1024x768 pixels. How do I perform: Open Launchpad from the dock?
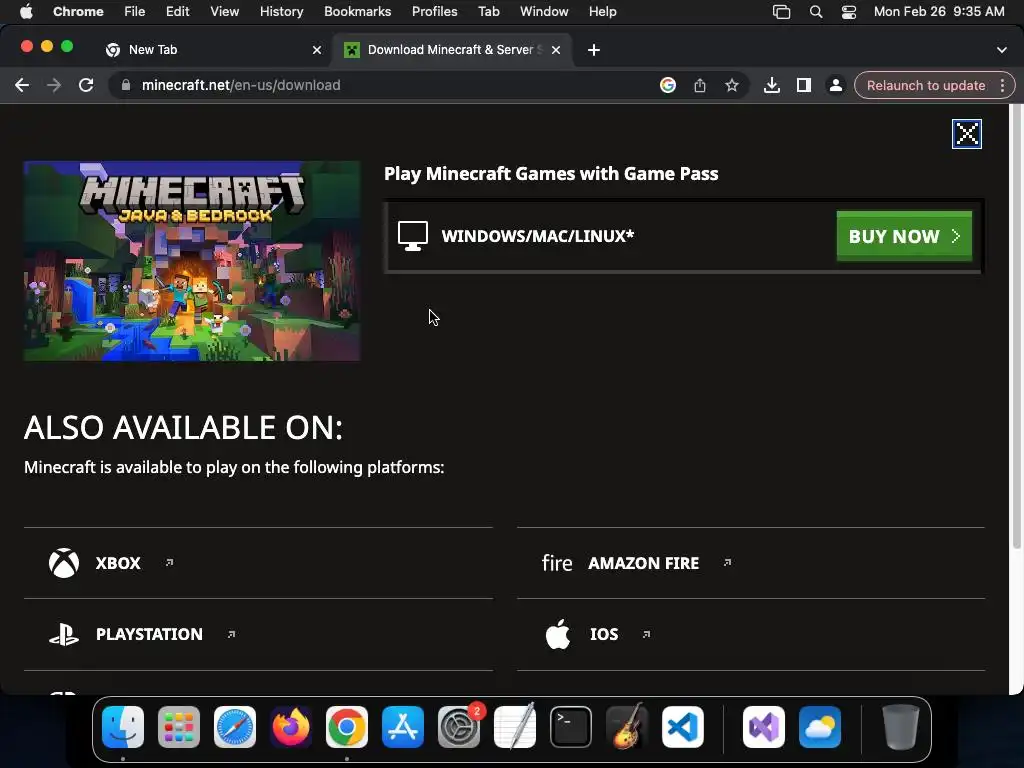[179, 727]
